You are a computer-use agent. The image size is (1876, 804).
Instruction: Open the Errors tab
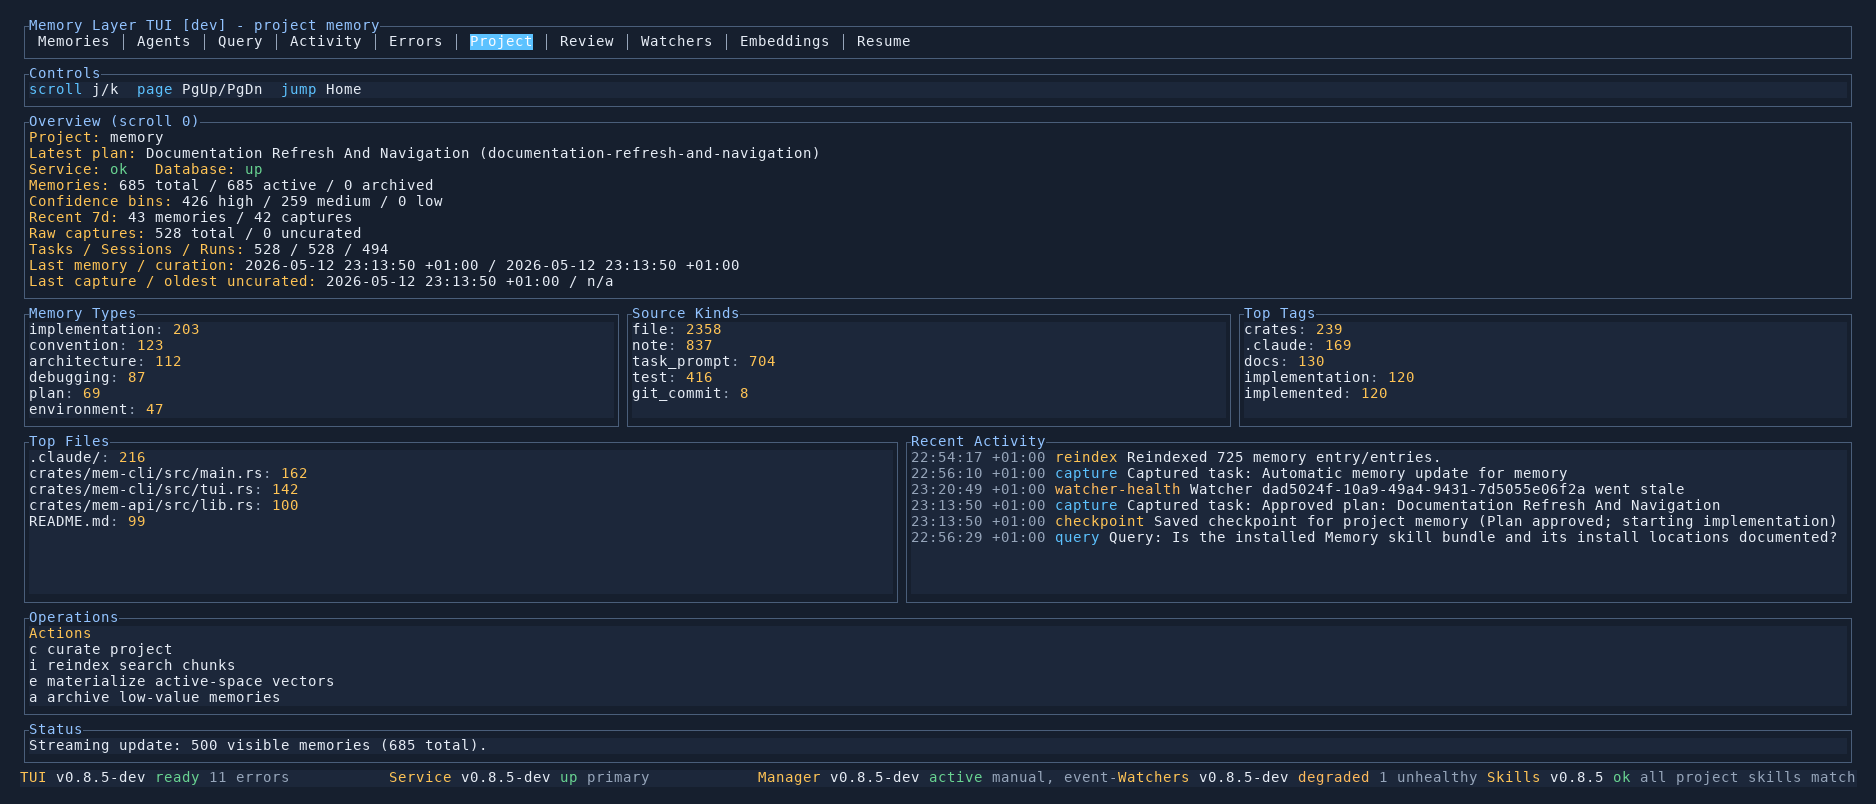[416, 41]
